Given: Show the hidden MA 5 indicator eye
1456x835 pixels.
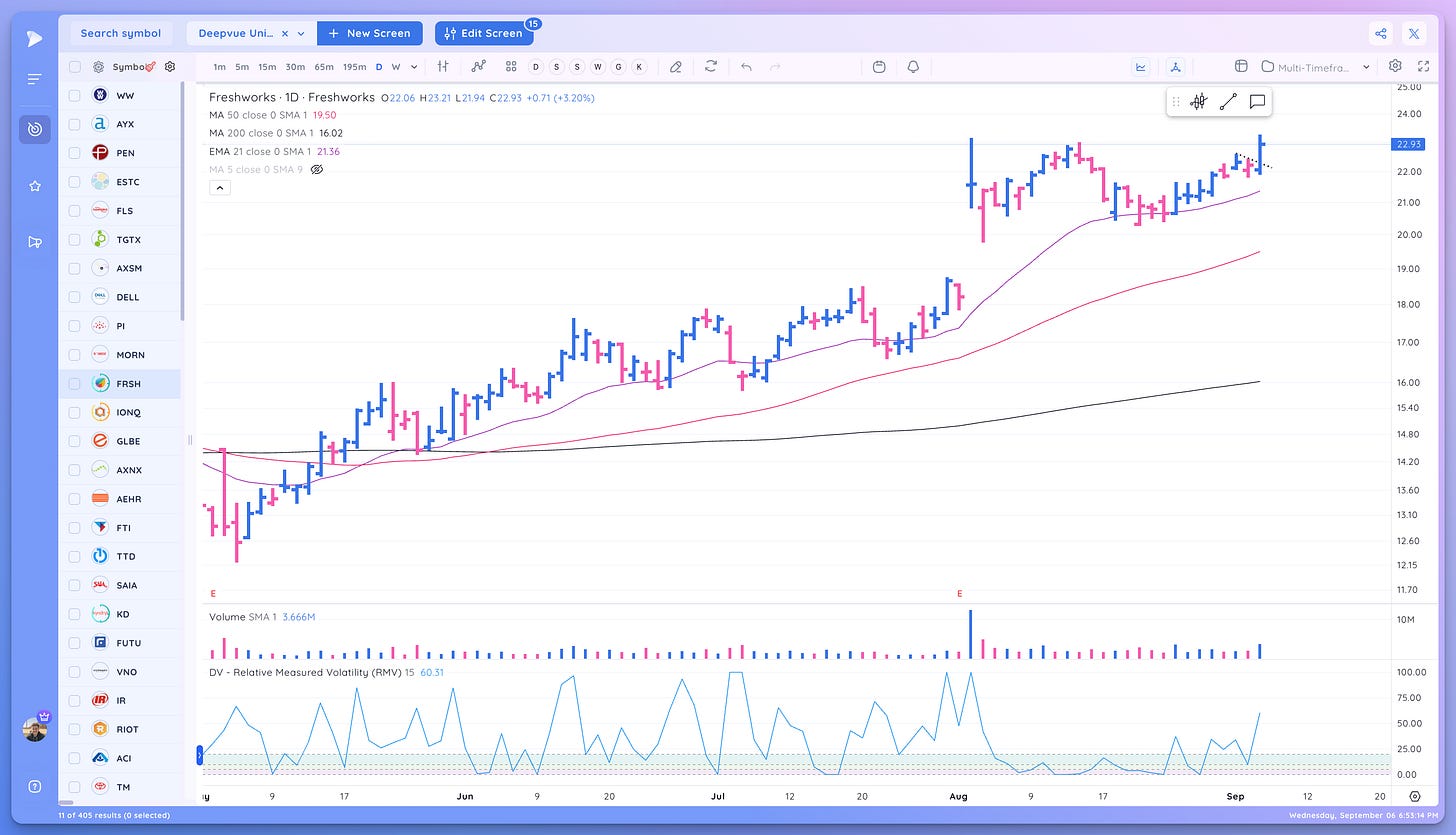Looking at the screenshot, I should pyautogui.click(x=317, y=170).
